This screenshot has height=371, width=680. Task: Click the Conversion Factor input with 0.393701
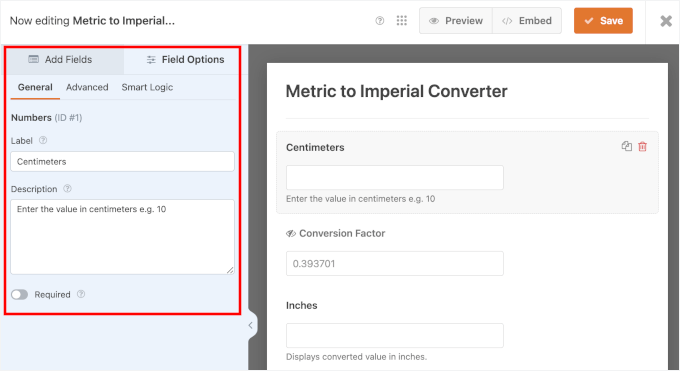[395, 263]
